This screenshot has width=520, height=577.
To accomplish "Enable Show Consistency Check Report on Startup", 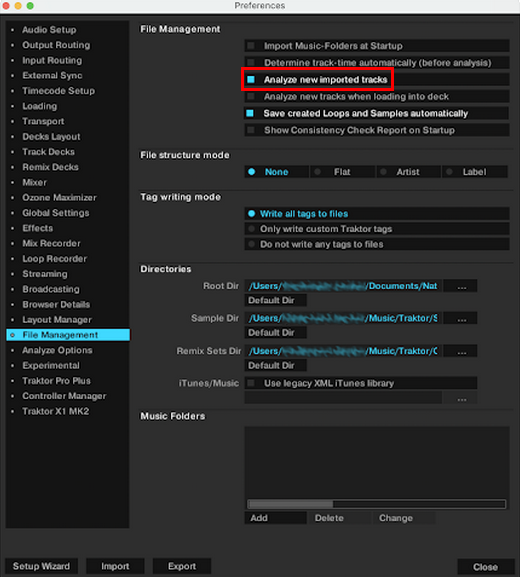I will (251, 130).
